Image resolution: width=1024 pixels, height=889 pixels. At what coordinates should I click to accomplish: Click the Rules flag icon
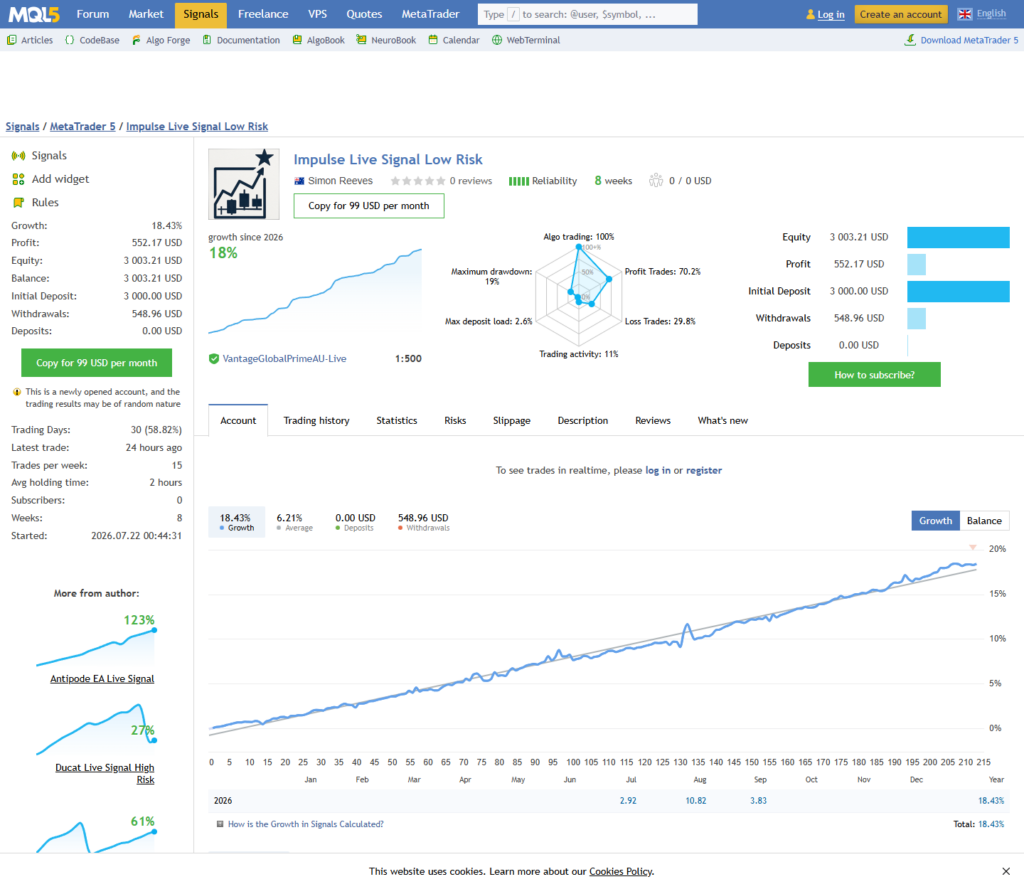click(x=18, y=202)
